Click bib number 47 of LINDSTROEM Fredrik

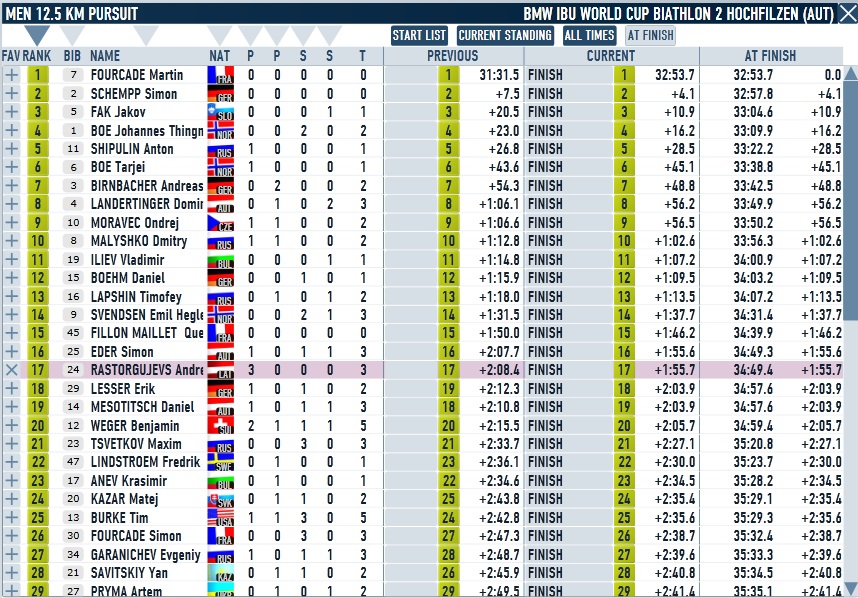point(73,462)
